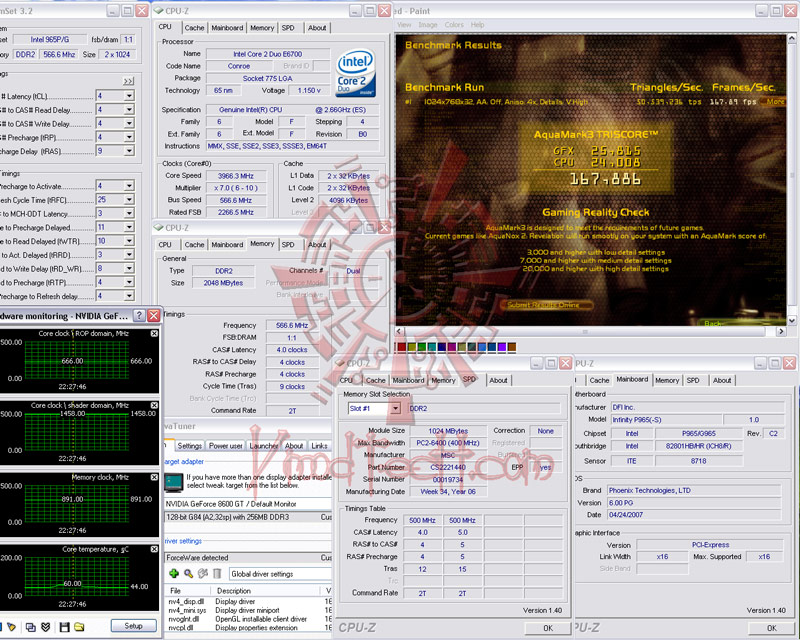Screen dimensions: 800x640
Task: Open the Slot #1 memory slot dropdown
Action: 395,409
